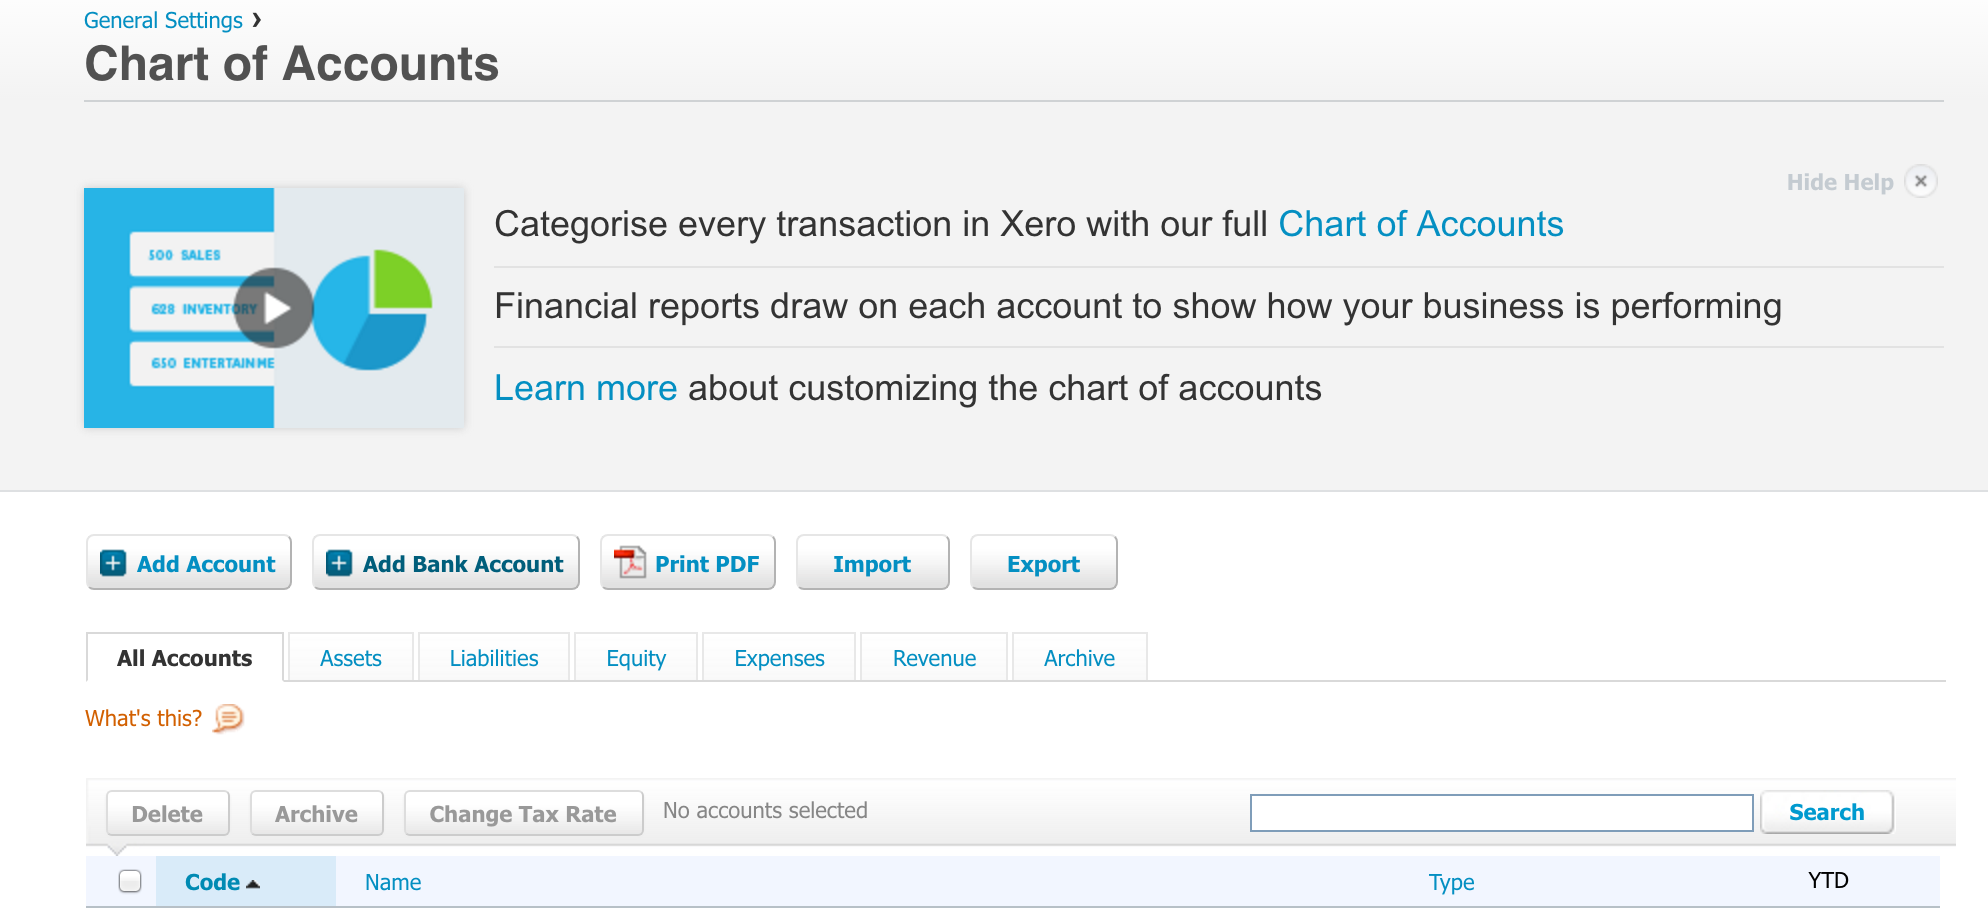Open the Archive tab
This screenshot has height=914, width=1988.
coord(1078,657)
